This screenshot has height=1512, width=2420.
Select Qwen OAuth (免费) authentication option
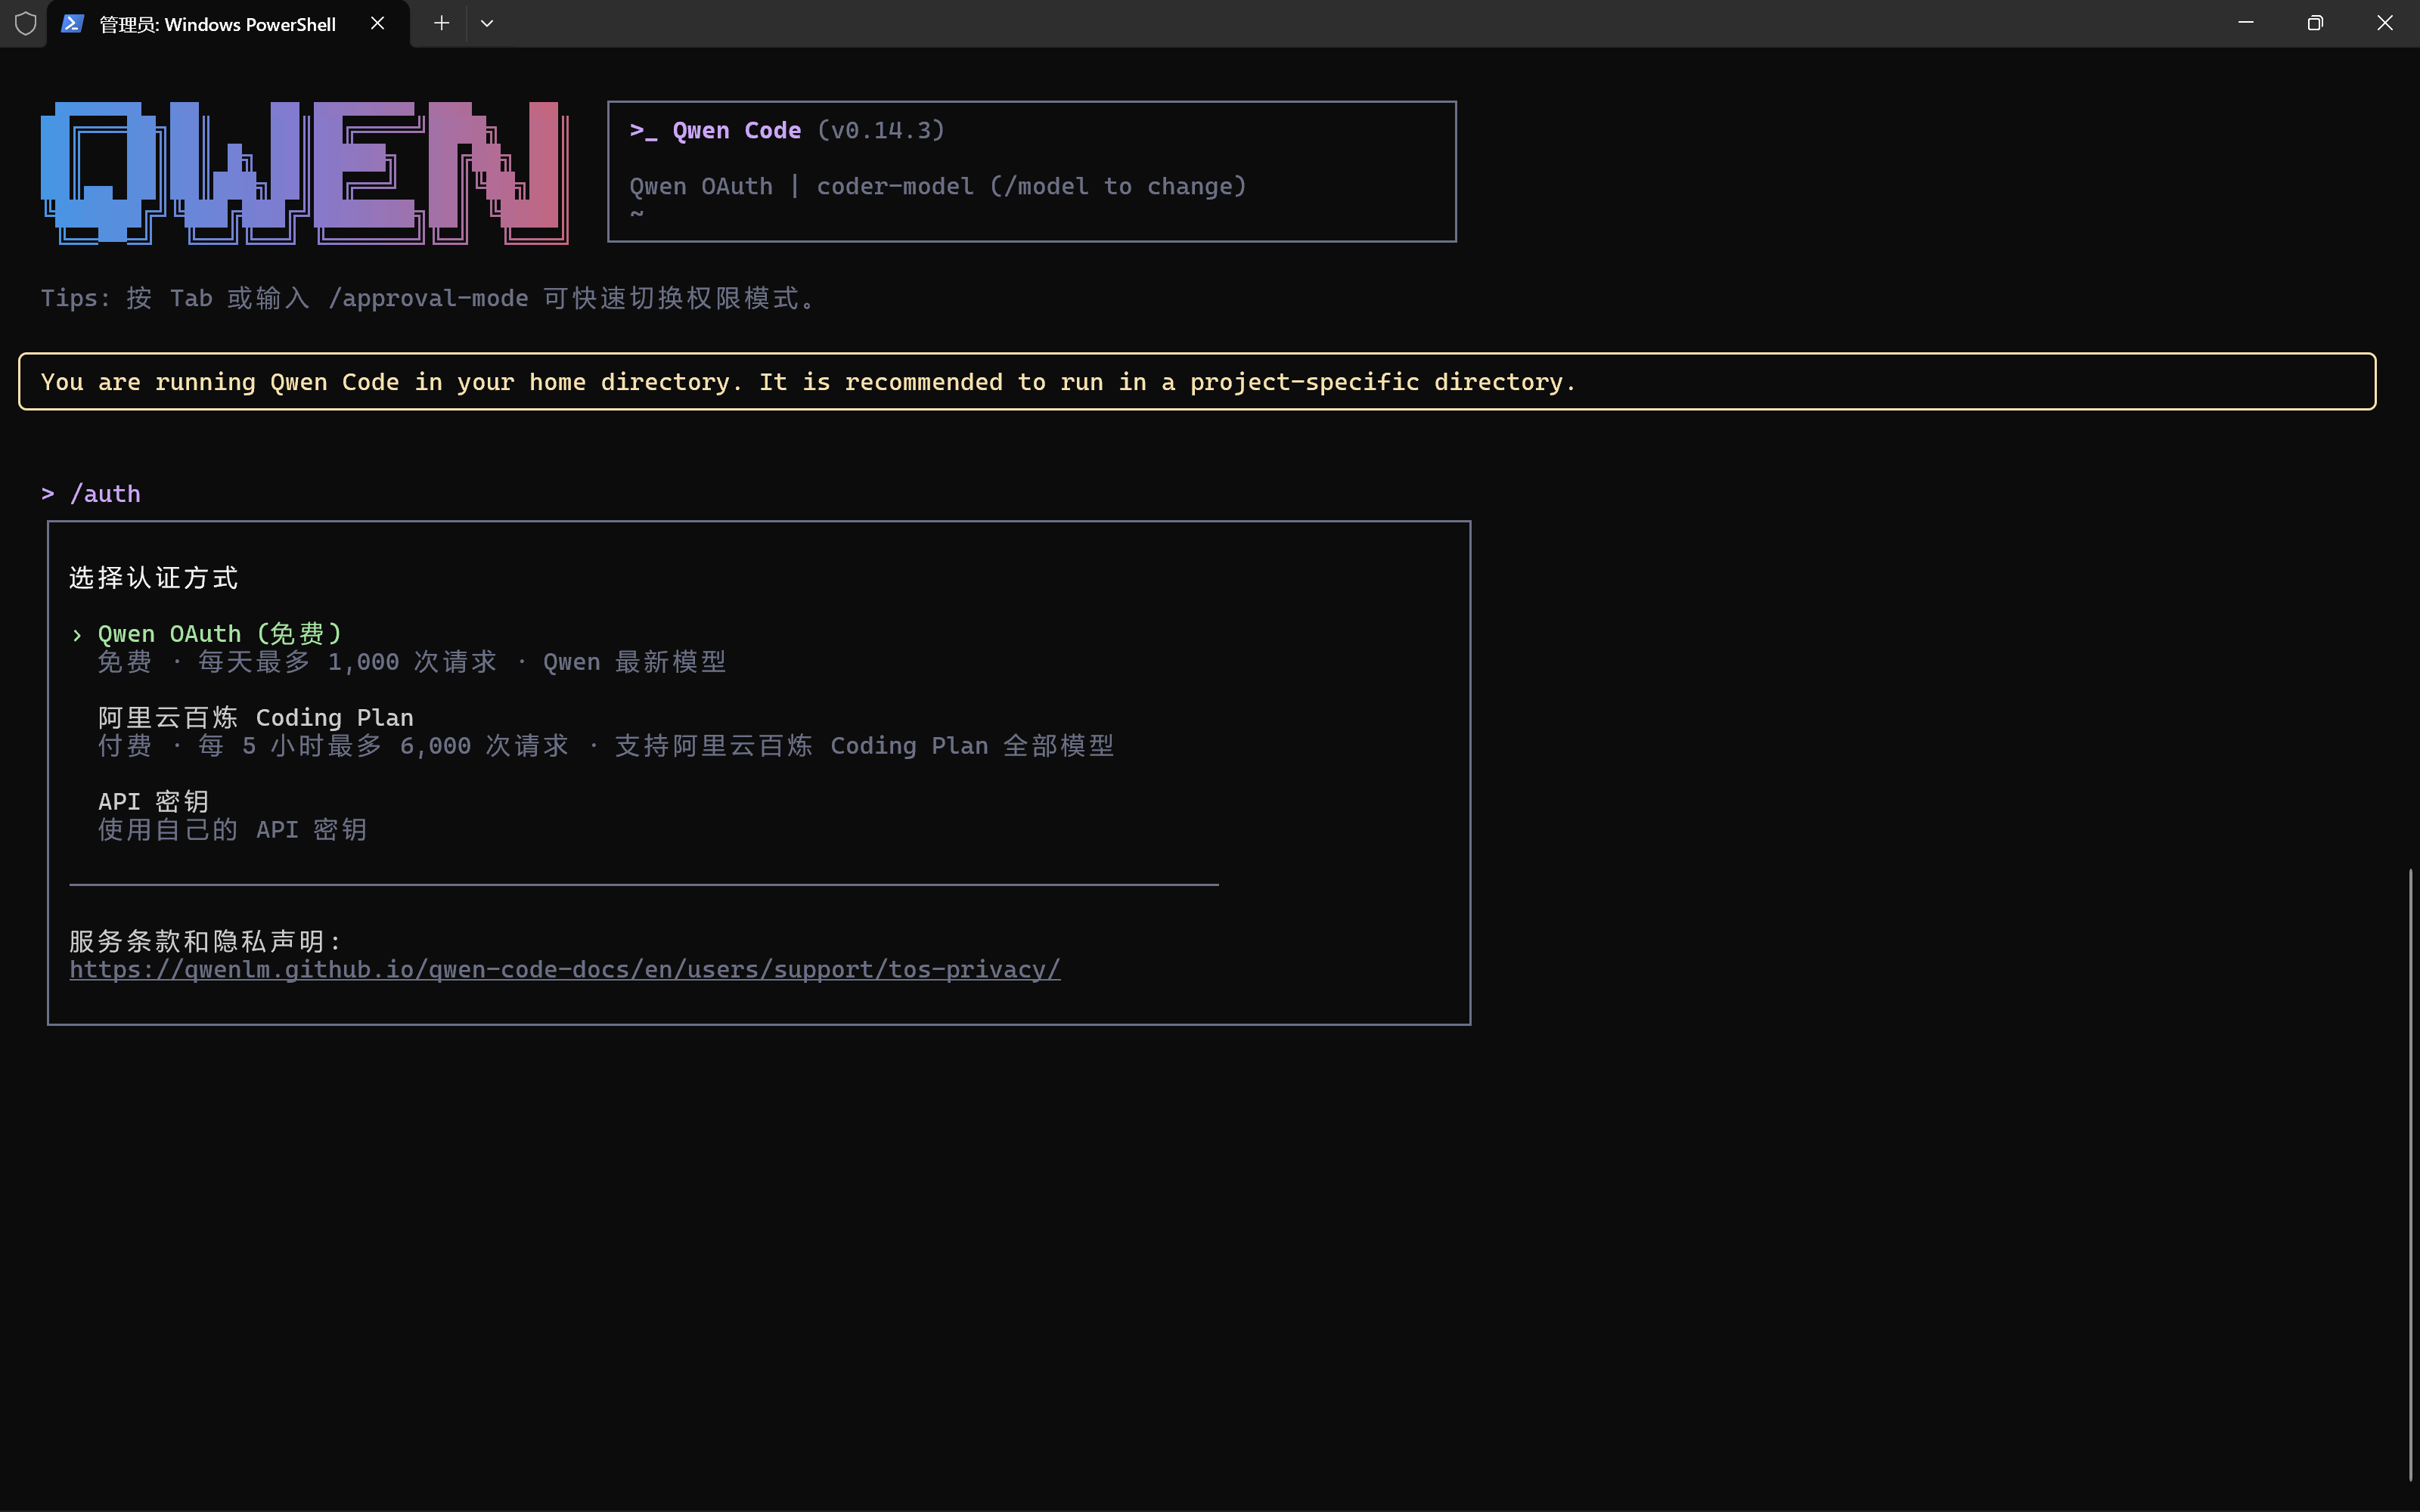tap(220, 634)
